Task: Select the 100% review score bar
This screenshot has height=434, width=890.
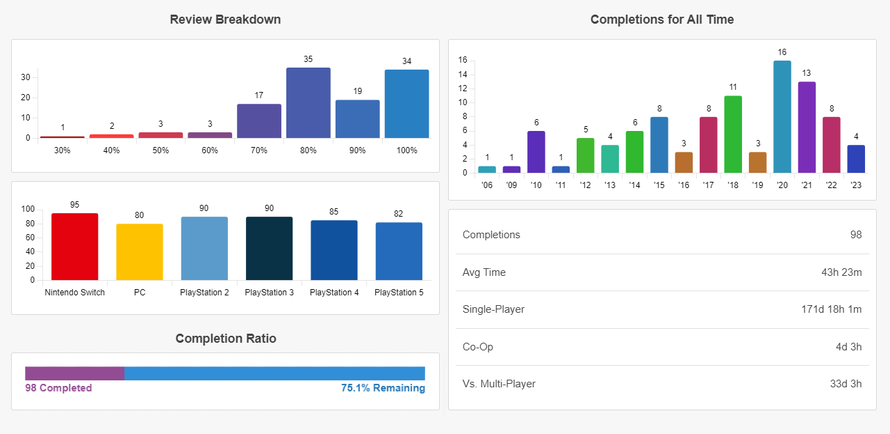Action: pos(406,104)
